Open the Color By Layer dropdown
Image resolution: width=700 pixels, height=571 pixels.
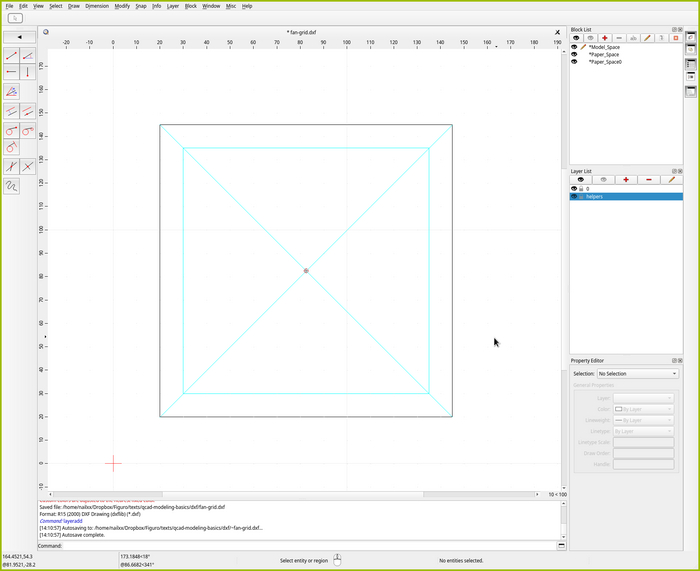click(x=642, y=409)
